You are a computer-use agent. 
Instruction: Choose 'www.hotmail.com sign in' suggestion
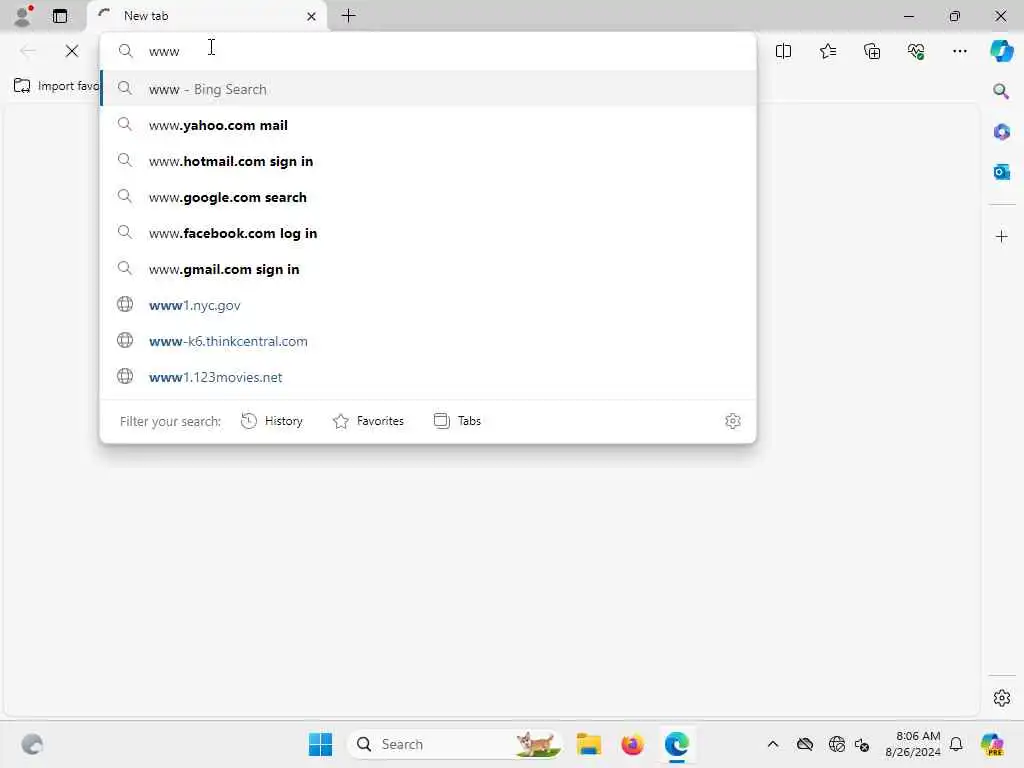coord(428,161)
